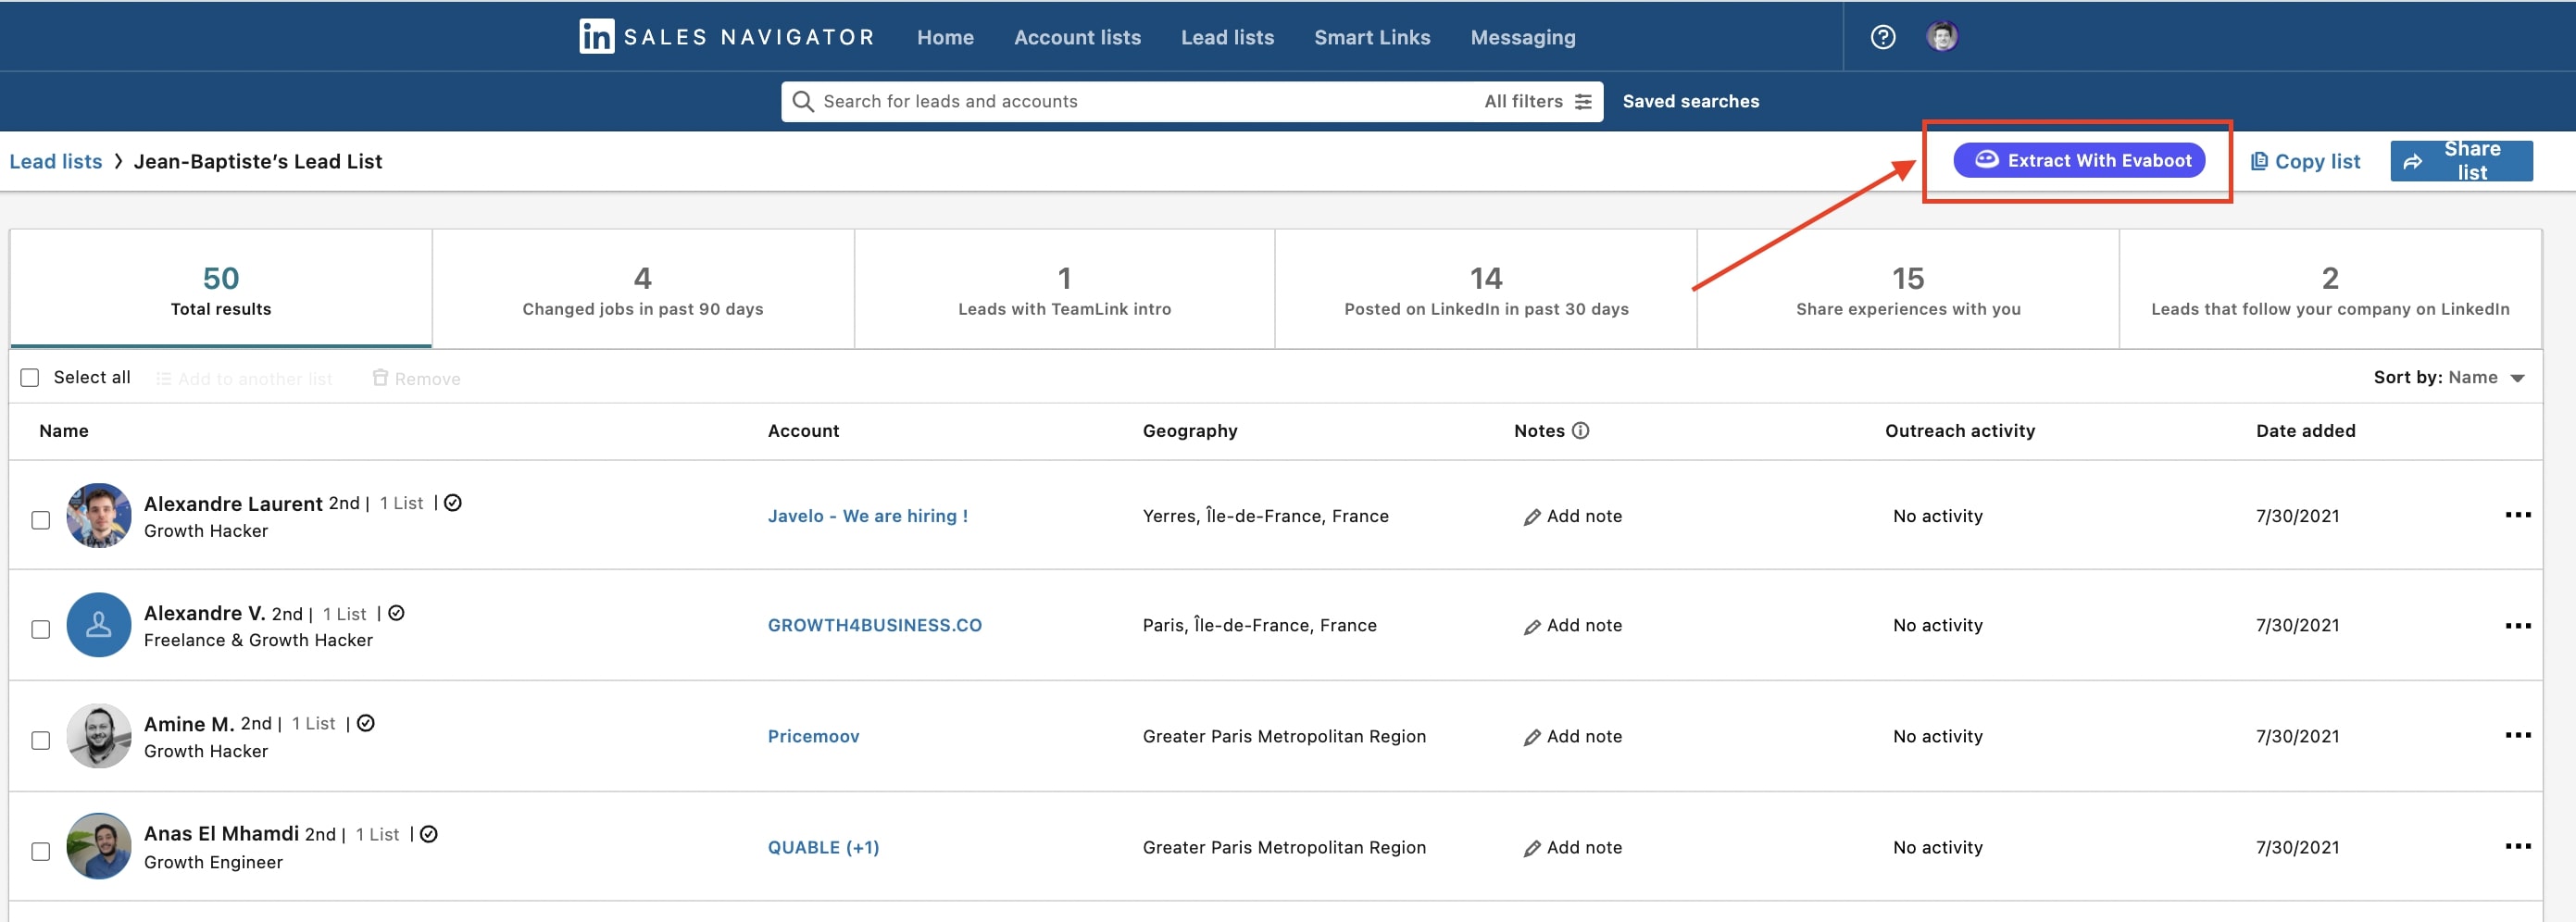The width and height of the screenshot is (2576, 922).
Task: Click the pencil icon for Amine M.'s note
Action: (x=1531, y=738)
